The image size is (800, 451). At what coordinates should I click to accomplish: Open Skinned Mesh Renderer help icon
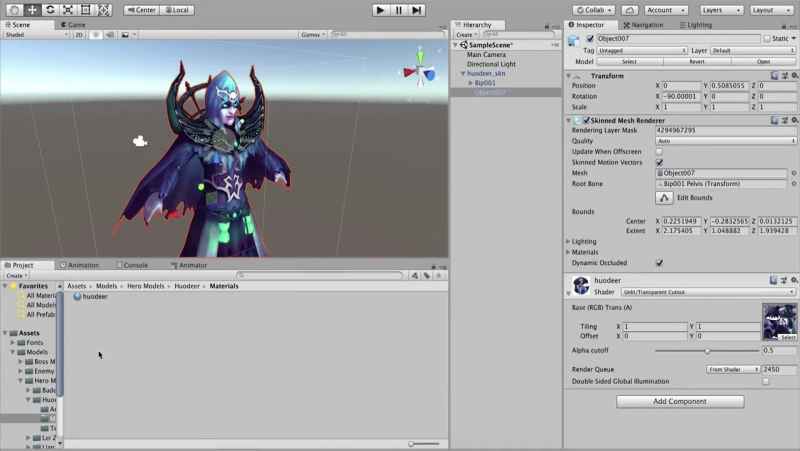[774, 120]
